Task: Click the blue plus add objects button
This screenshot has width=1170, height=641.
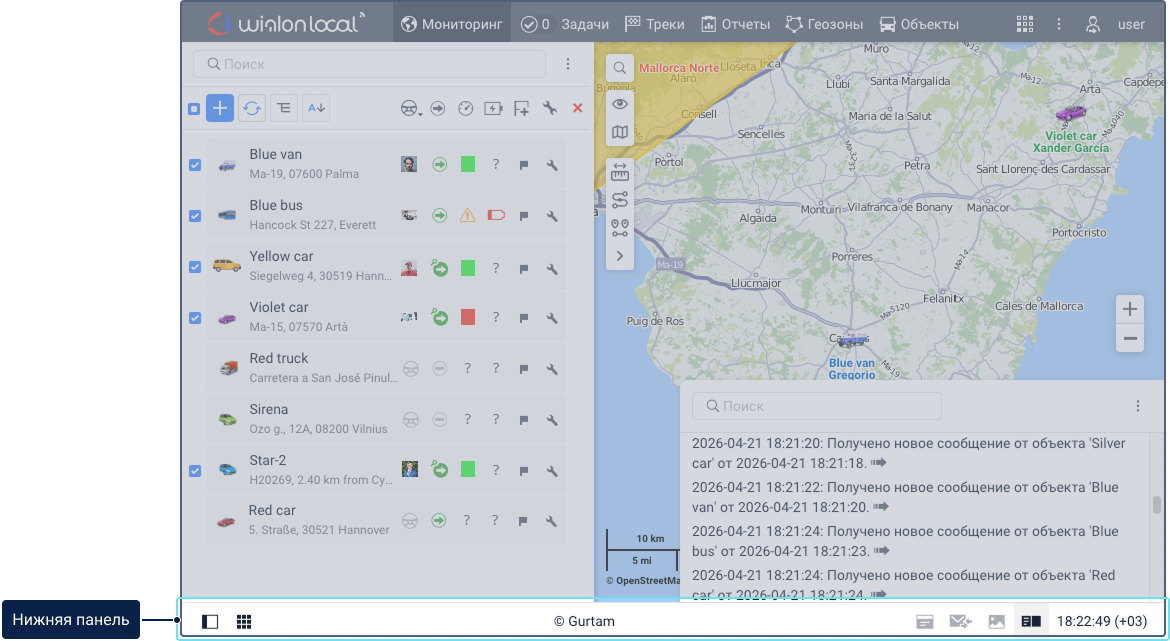Action: click(220, 108)
